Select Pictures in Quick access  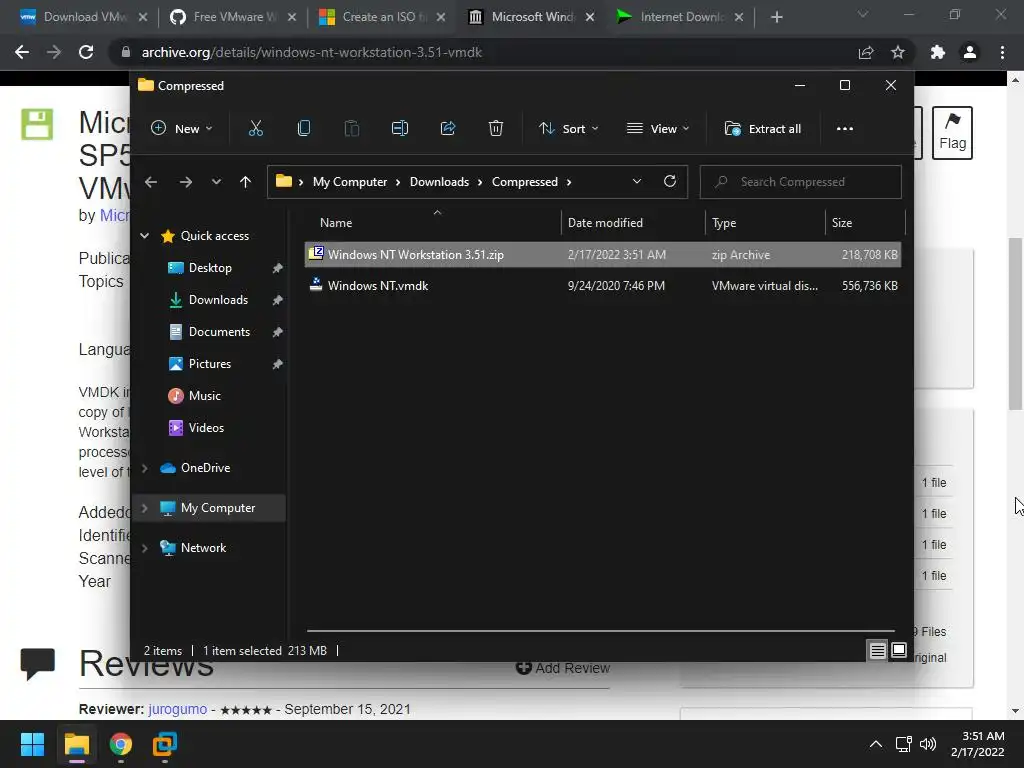(210, 364)
